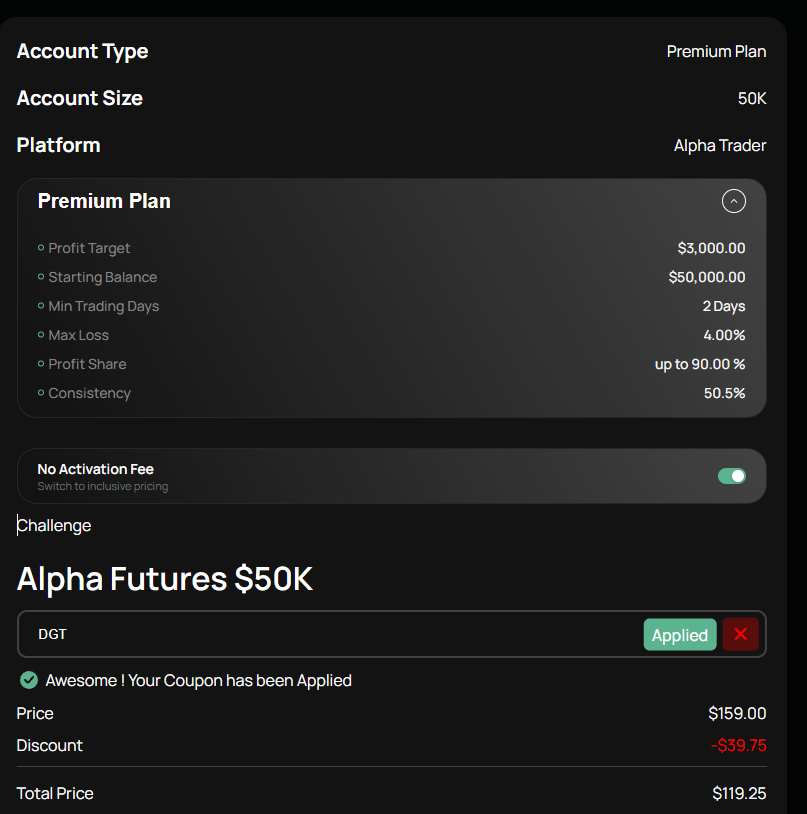807x814 pixels.
Task: Click the "Max Loss" label
Action: pos(78,335)
